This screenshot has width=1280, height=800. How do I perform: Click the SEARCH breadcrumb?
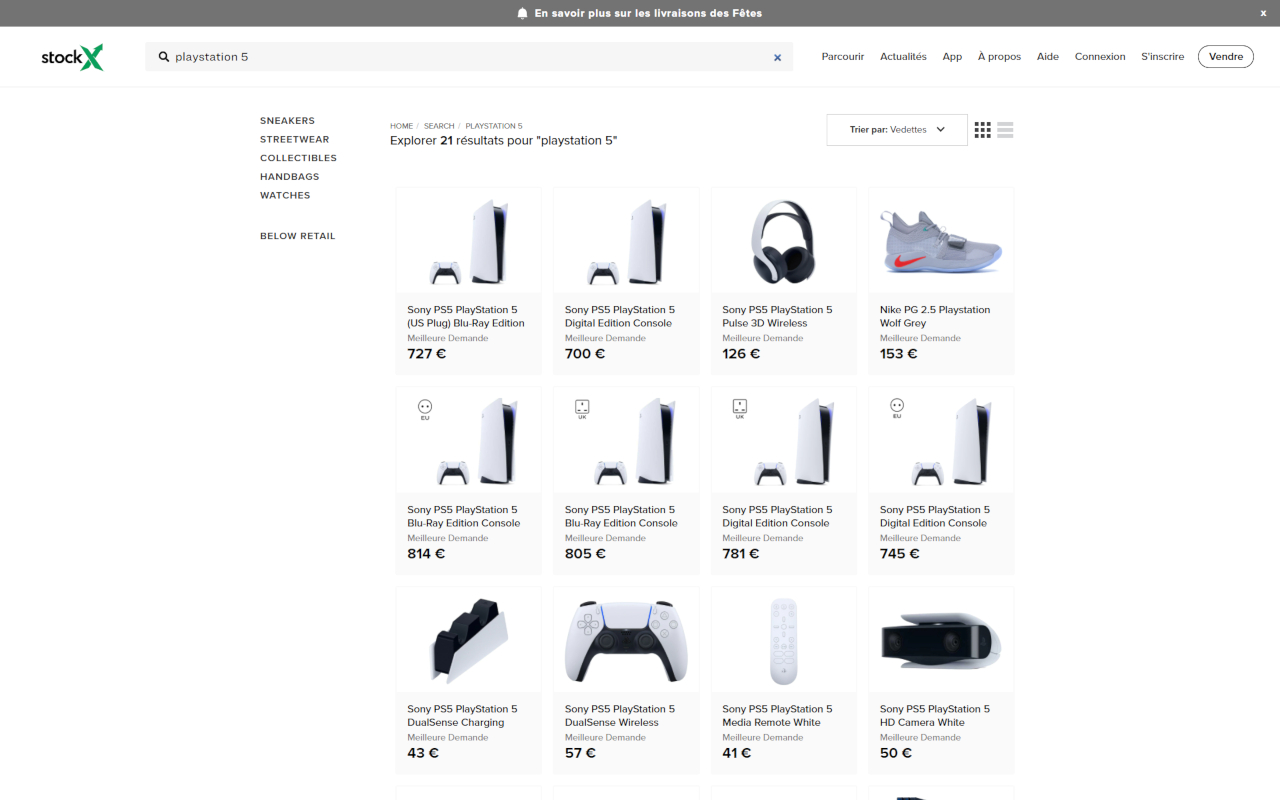[439, 126]
